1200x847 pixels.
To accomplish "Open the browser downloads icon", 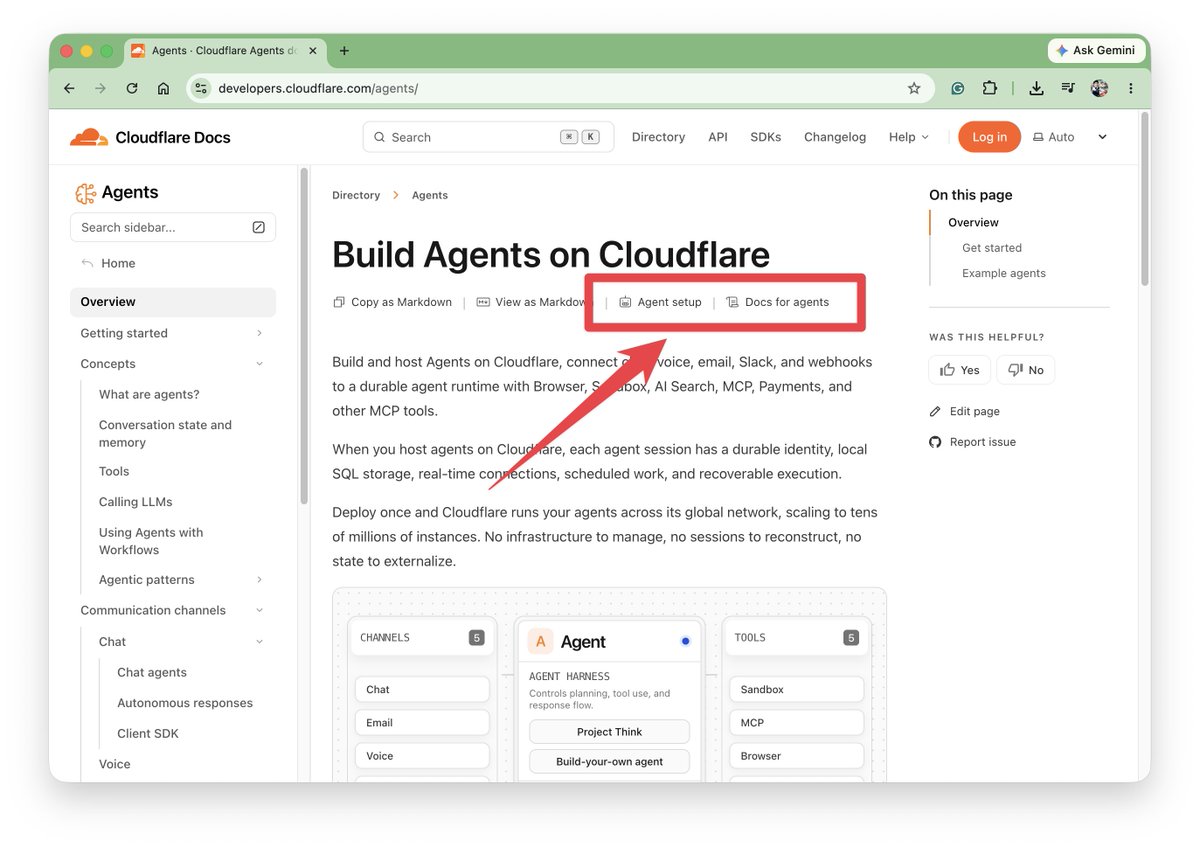I will click(1036, 88).
